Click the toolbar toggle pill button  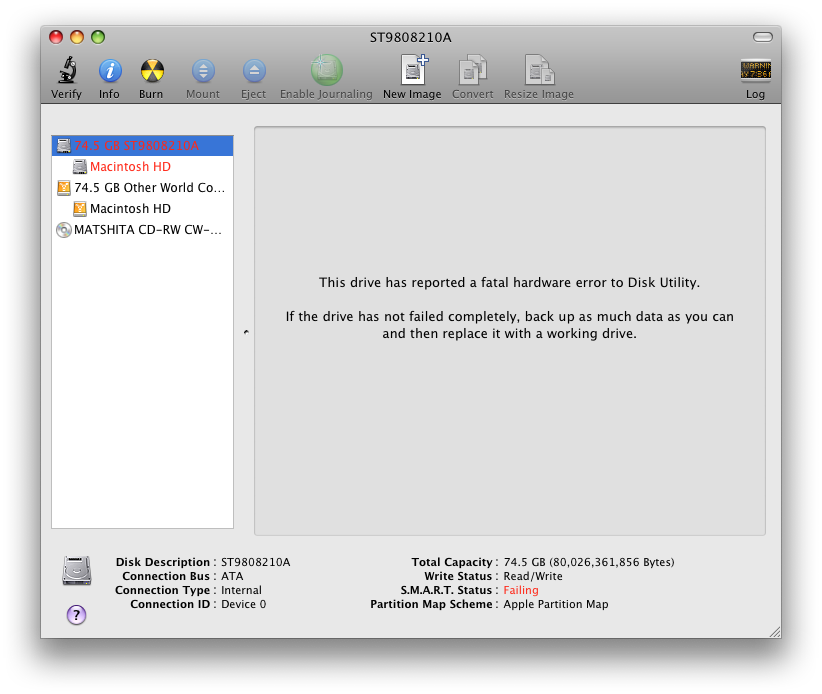tap(763, 37)
